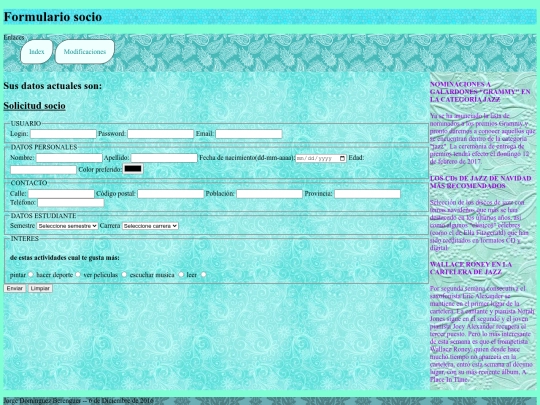Click the Enviar button
The image size is (540, 405).
pyautogui.click(x=14, y=288)
